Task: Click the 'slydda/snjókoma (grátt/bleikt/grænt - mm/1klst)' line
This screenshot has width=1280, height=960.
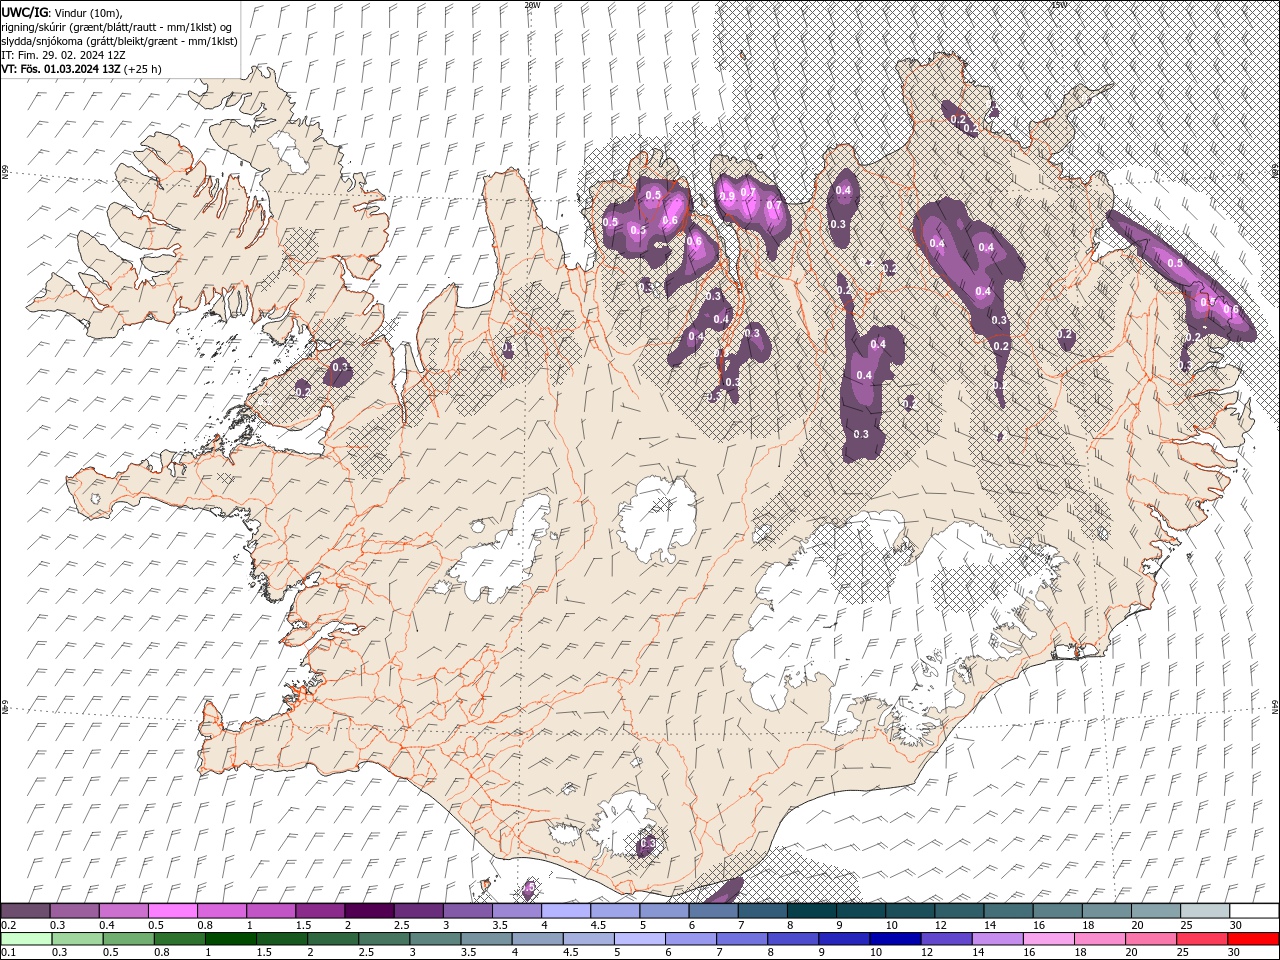Action: (119, 41)
